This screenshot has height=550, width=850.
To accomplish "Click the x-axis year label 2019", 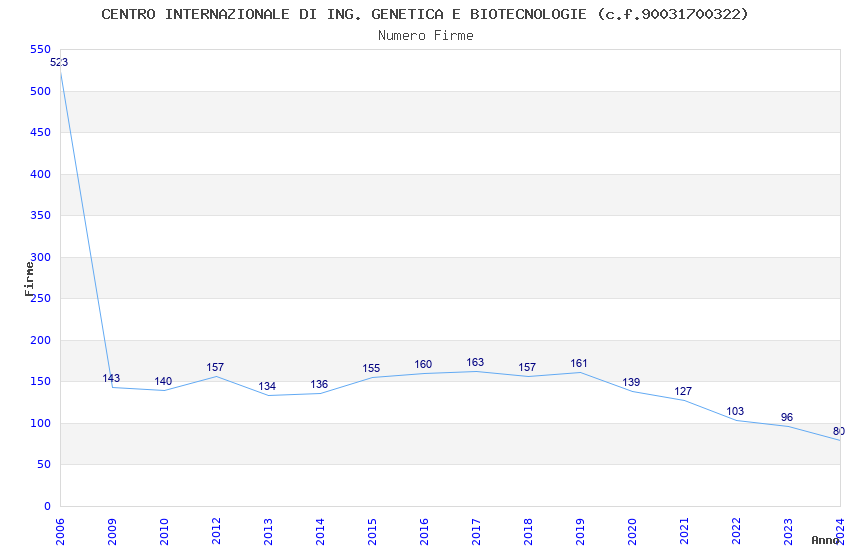I will 580,531.
